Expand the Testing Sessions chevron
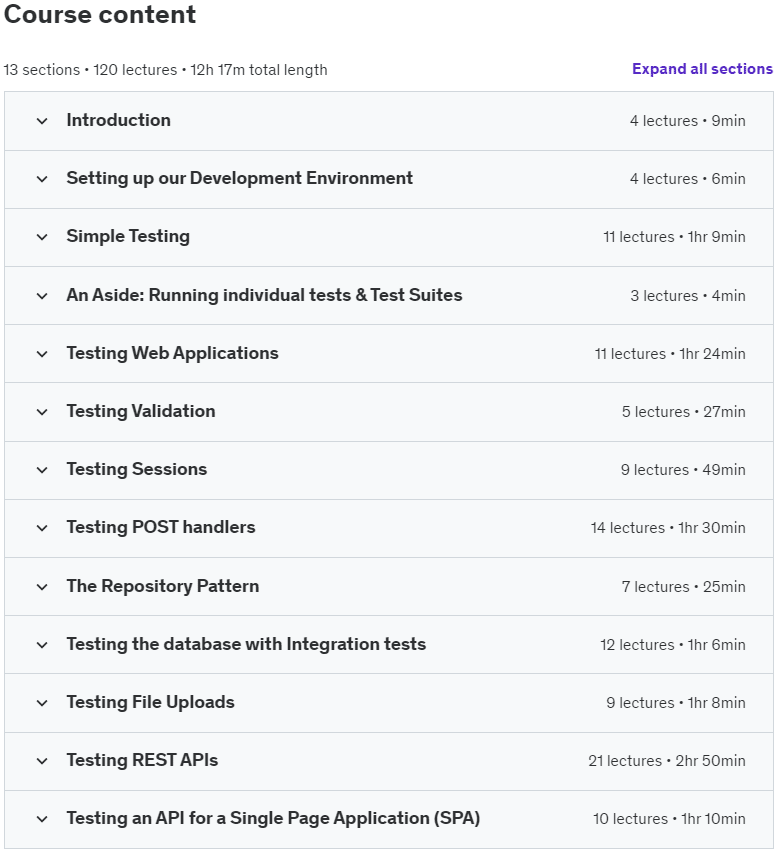Viewport: 777px width, 852px height. [x=42, y=470]
